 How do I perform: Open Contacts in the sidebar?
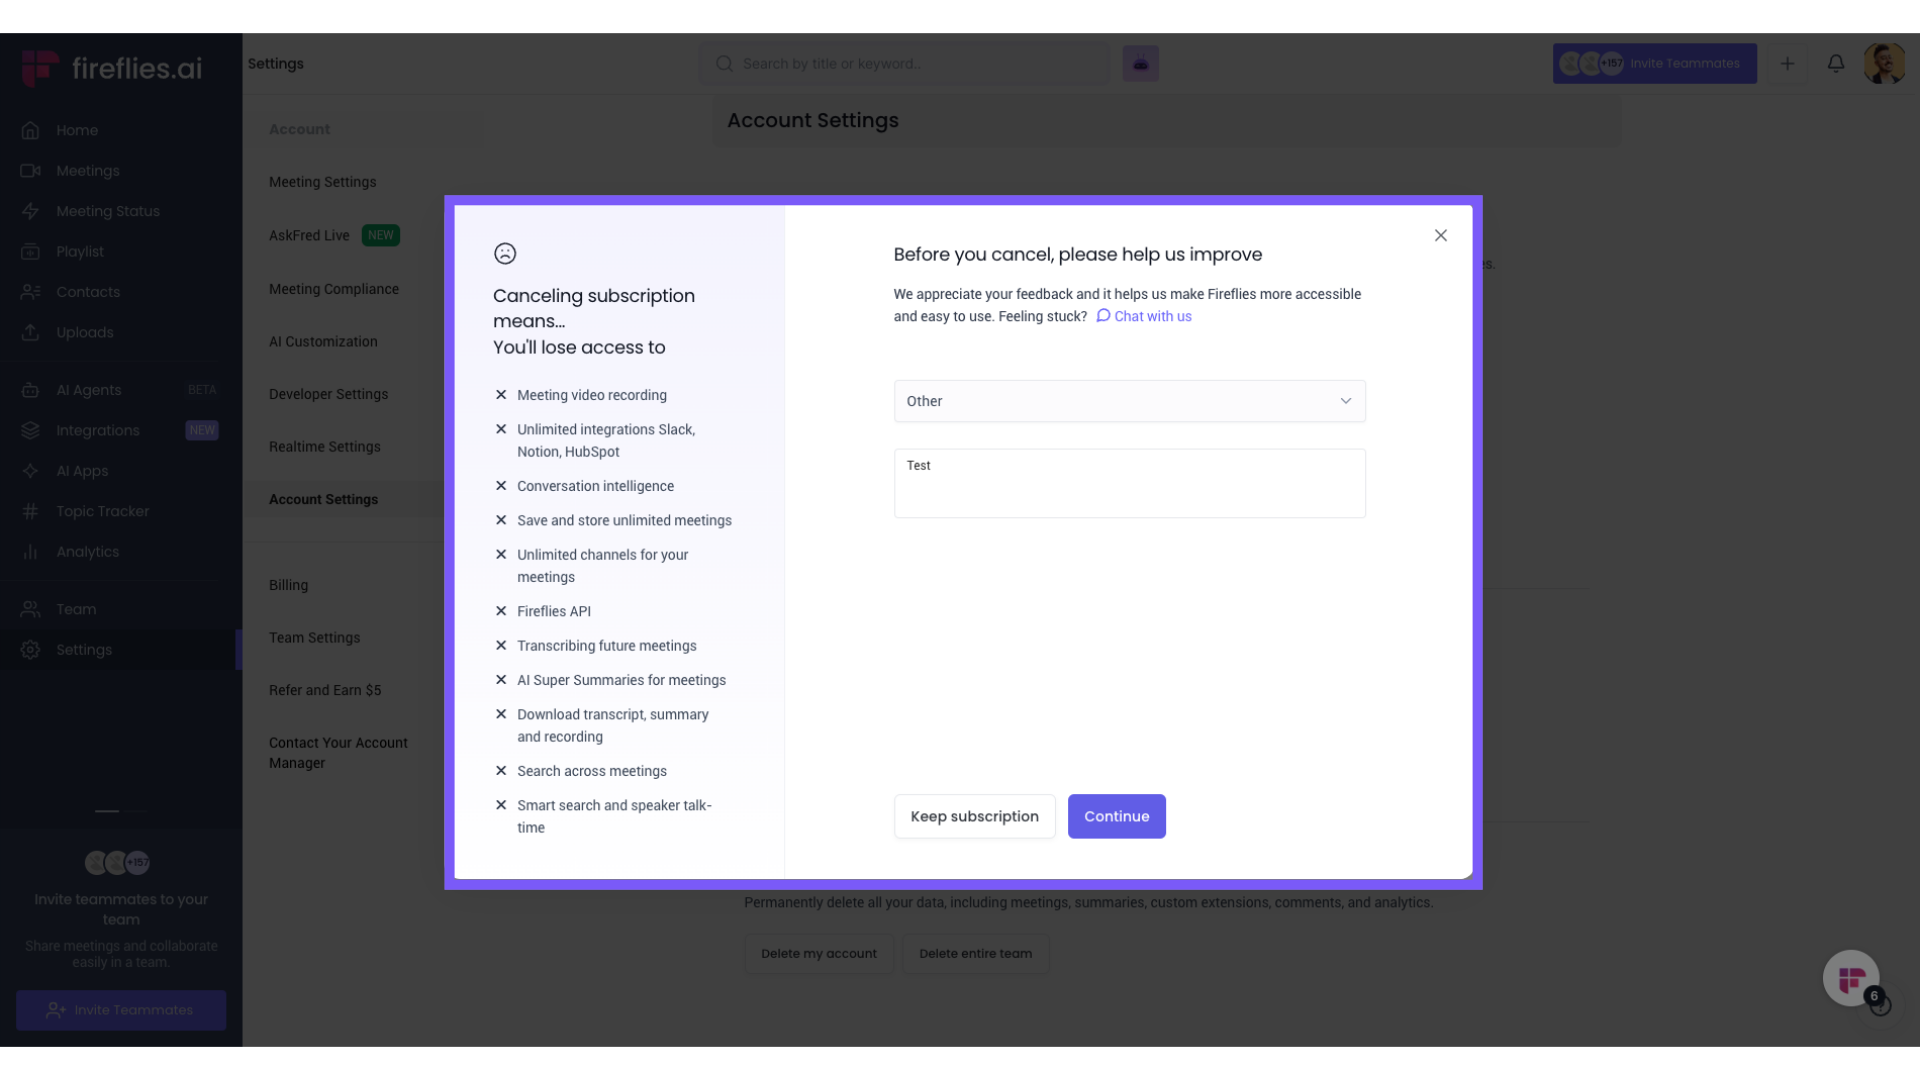click(30, 291)
